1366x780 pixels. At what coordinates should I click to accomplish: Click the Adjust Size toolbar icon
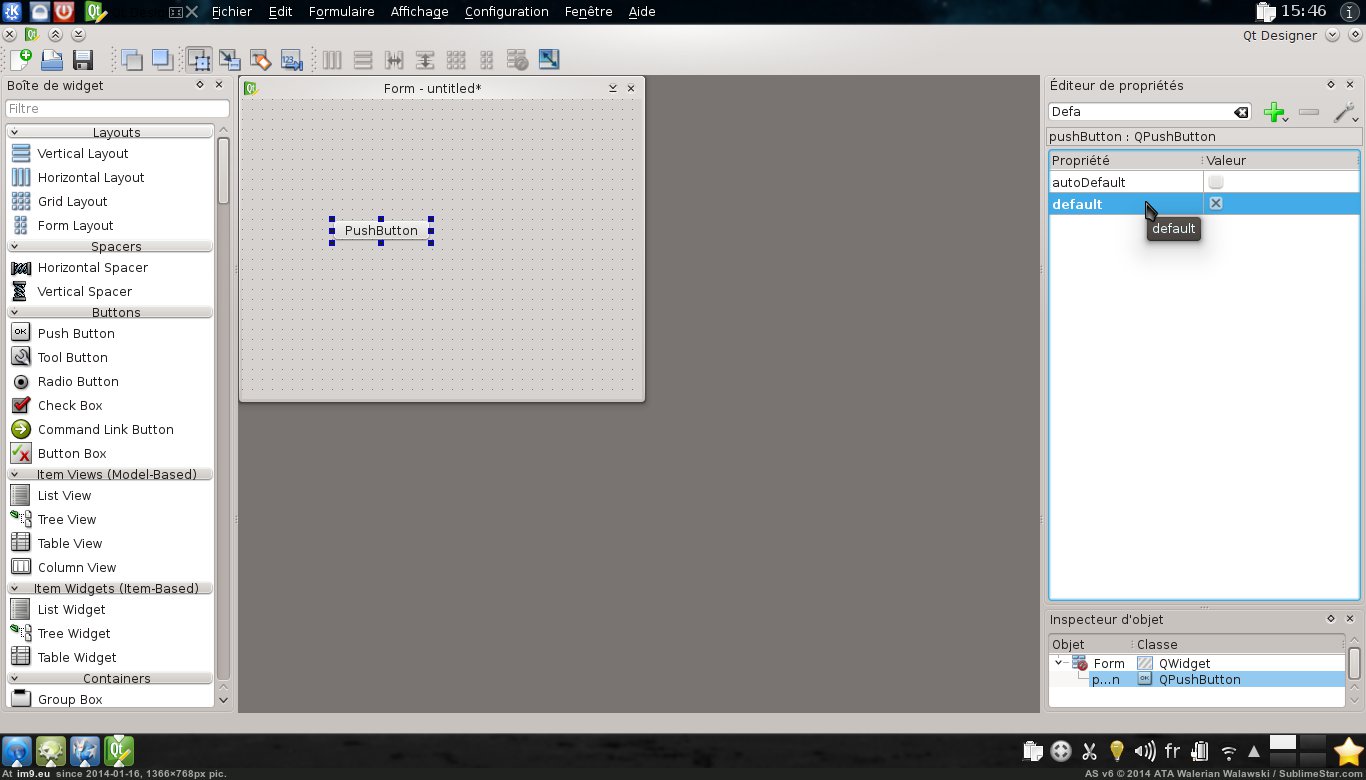pyautogui.click(x=548, y=60)
